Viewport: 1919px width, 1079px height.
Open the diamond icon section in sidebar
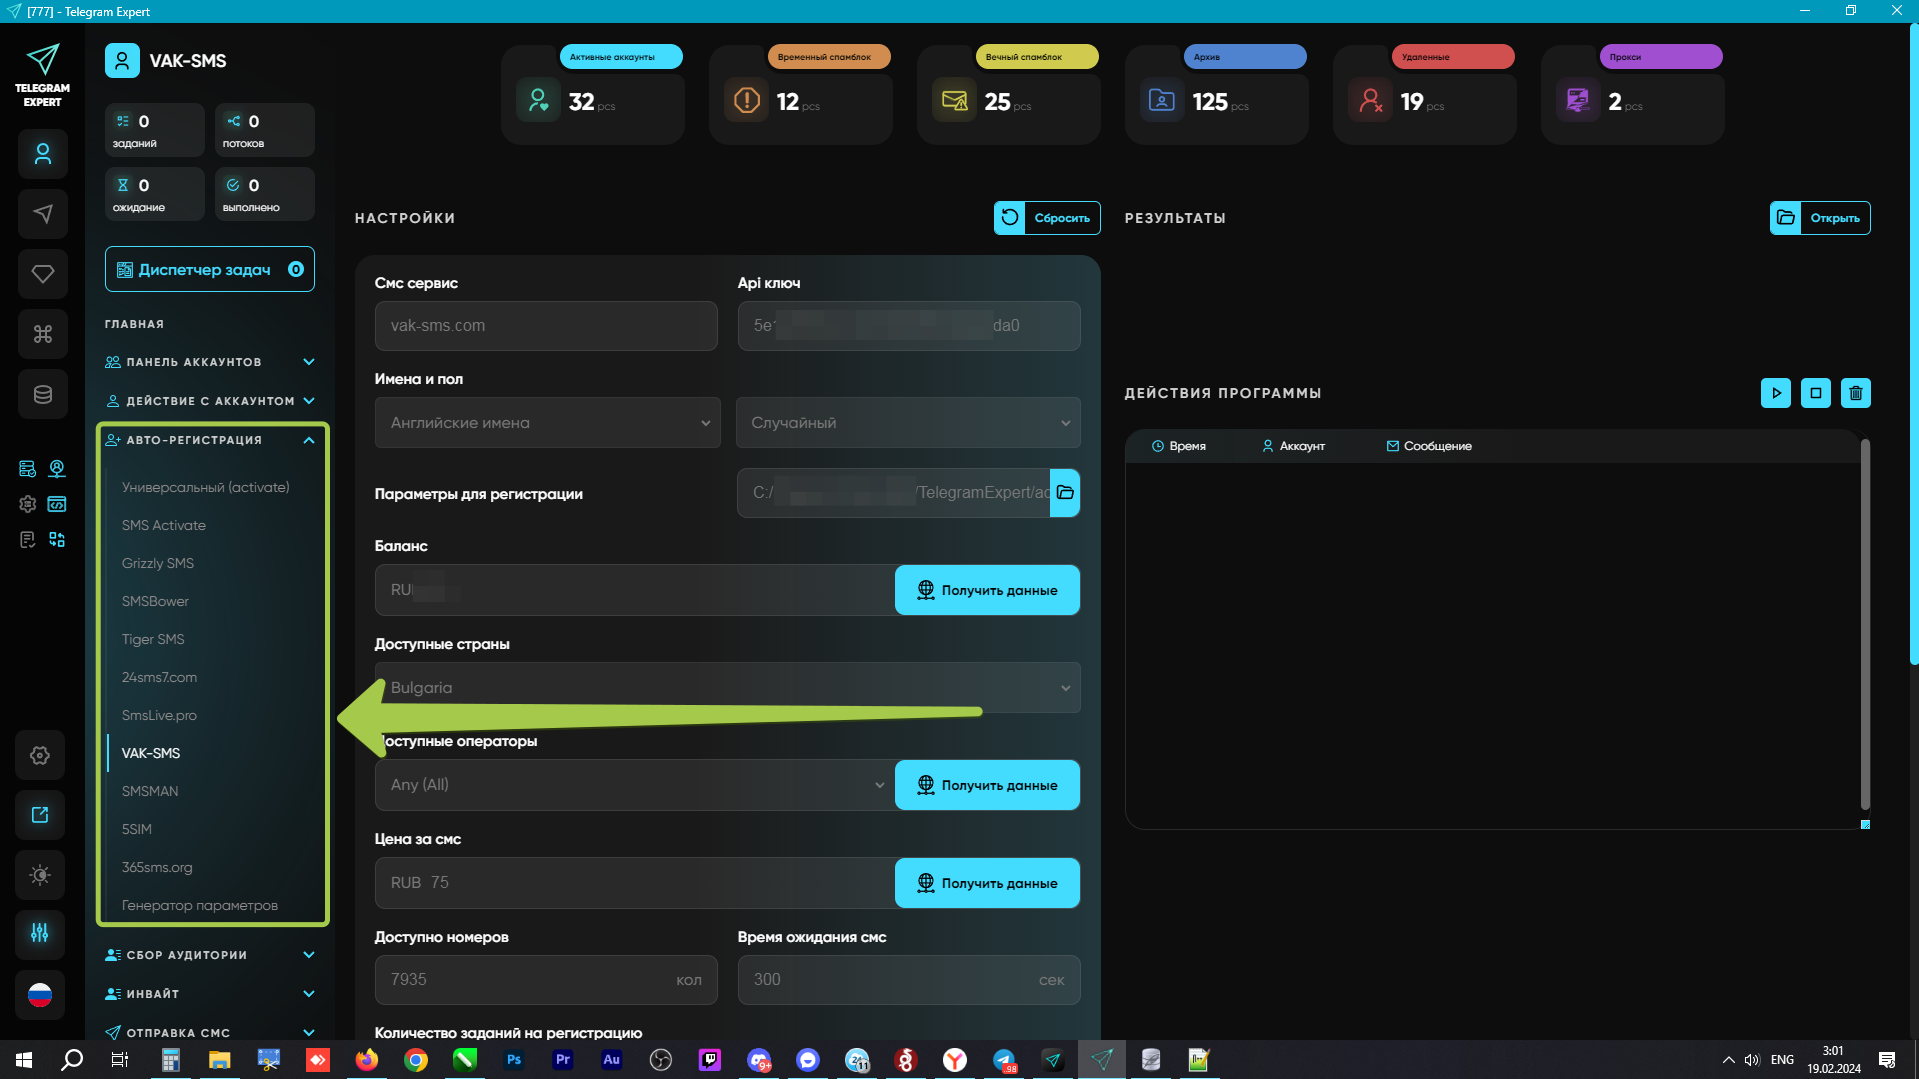[x=42, y=274]
